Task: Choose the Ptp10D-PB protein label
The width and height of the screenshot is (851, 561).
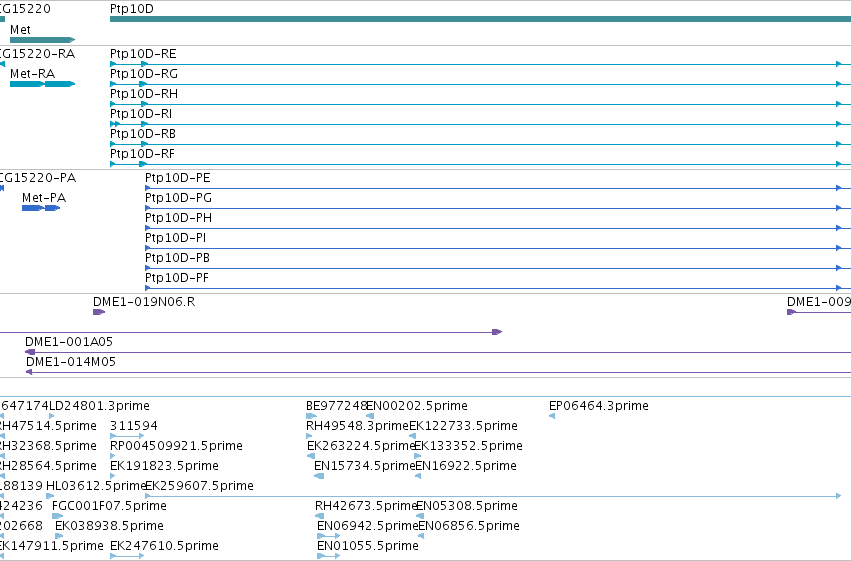Action: (x=177, y=258)
